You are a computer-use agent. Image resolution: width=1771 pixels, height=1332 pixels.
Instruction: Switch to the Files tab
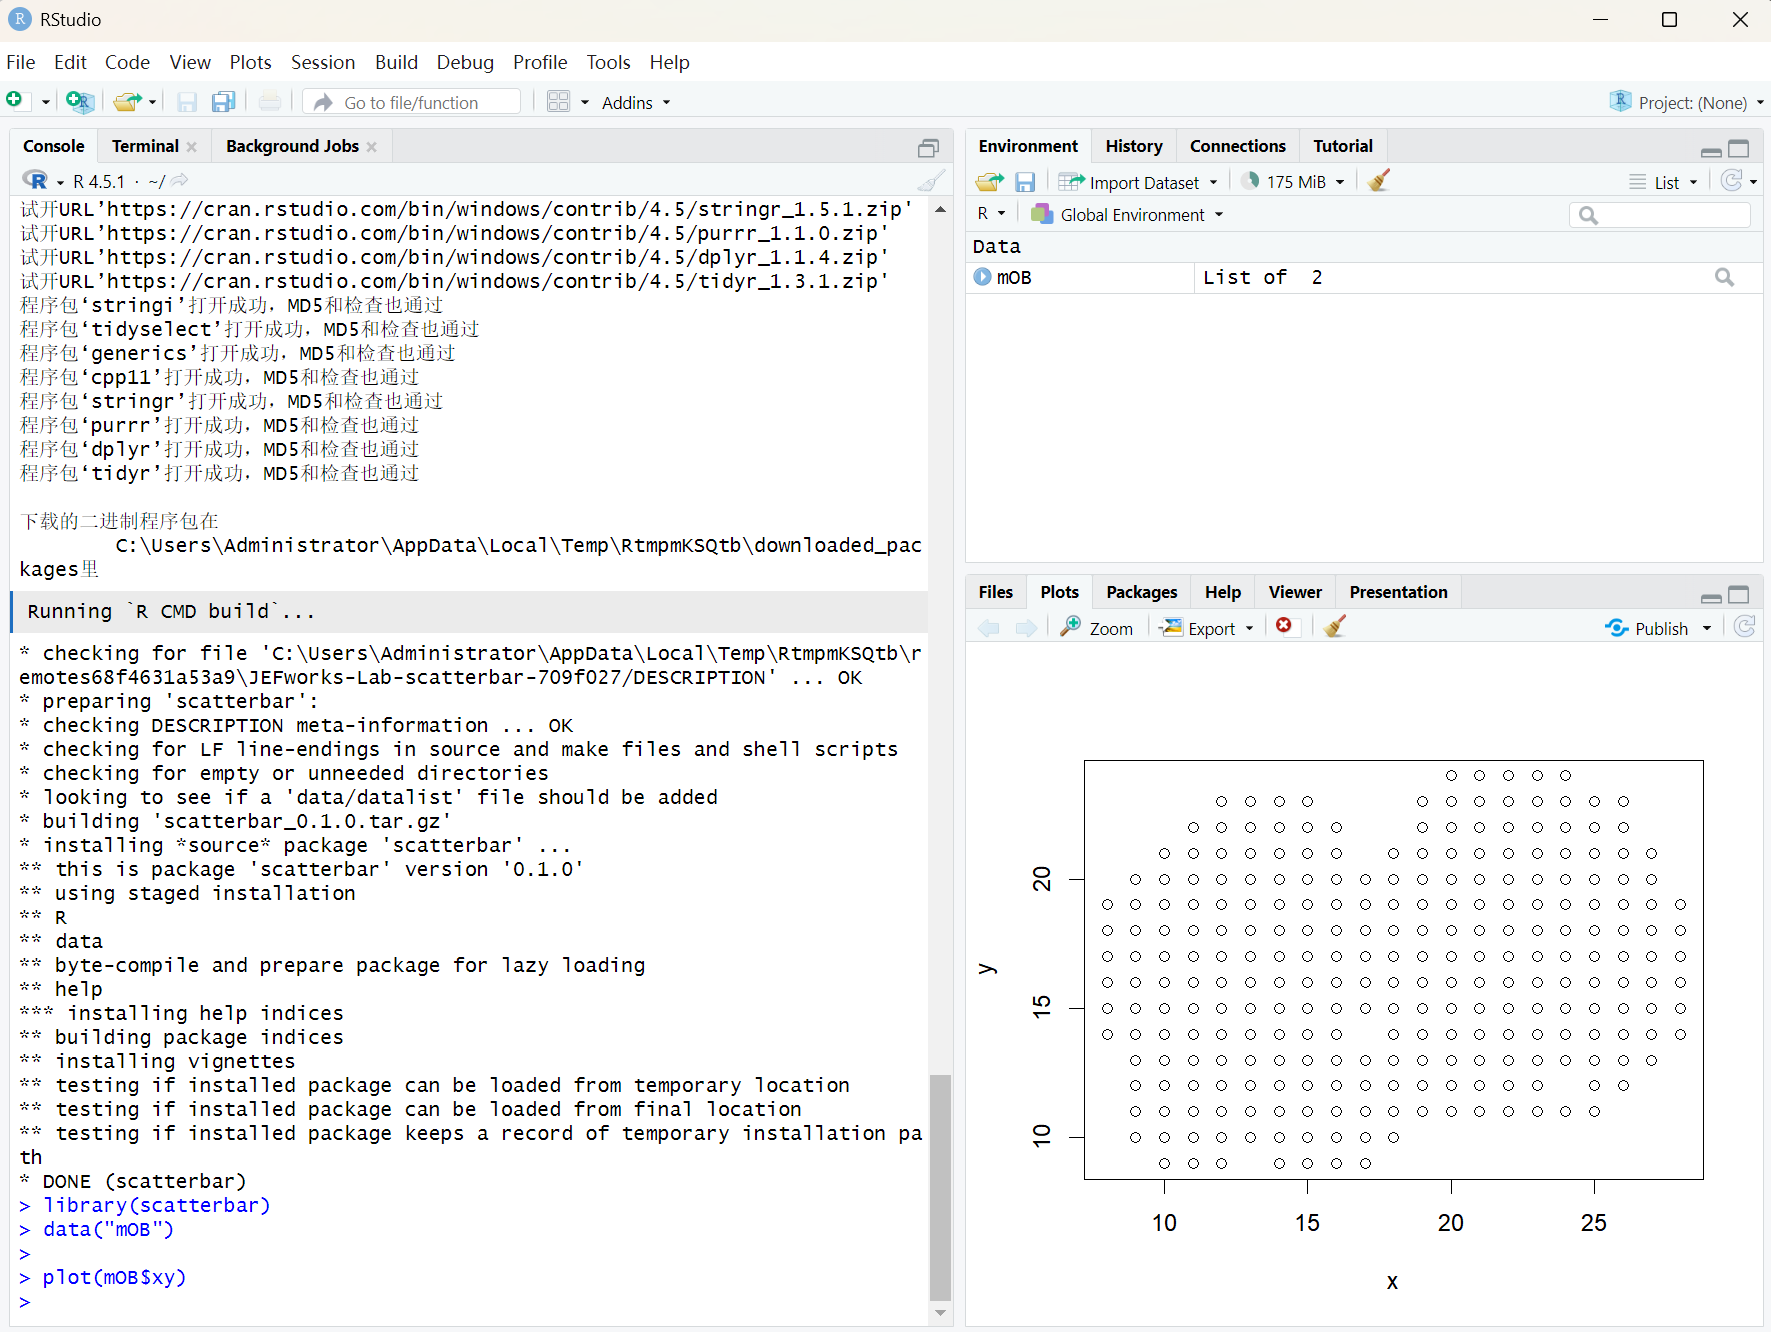[x=995, y=592]
